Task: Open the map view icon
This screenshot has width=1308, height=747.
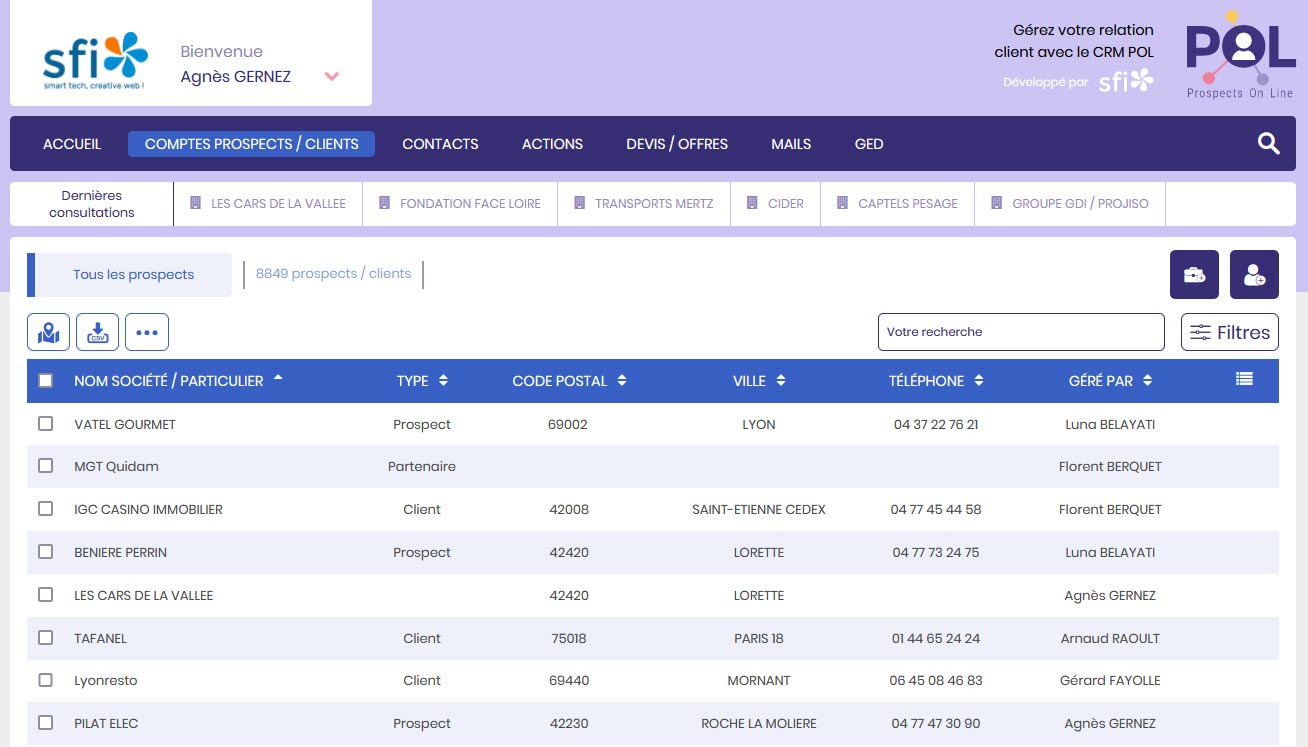Action: point(48,332)
